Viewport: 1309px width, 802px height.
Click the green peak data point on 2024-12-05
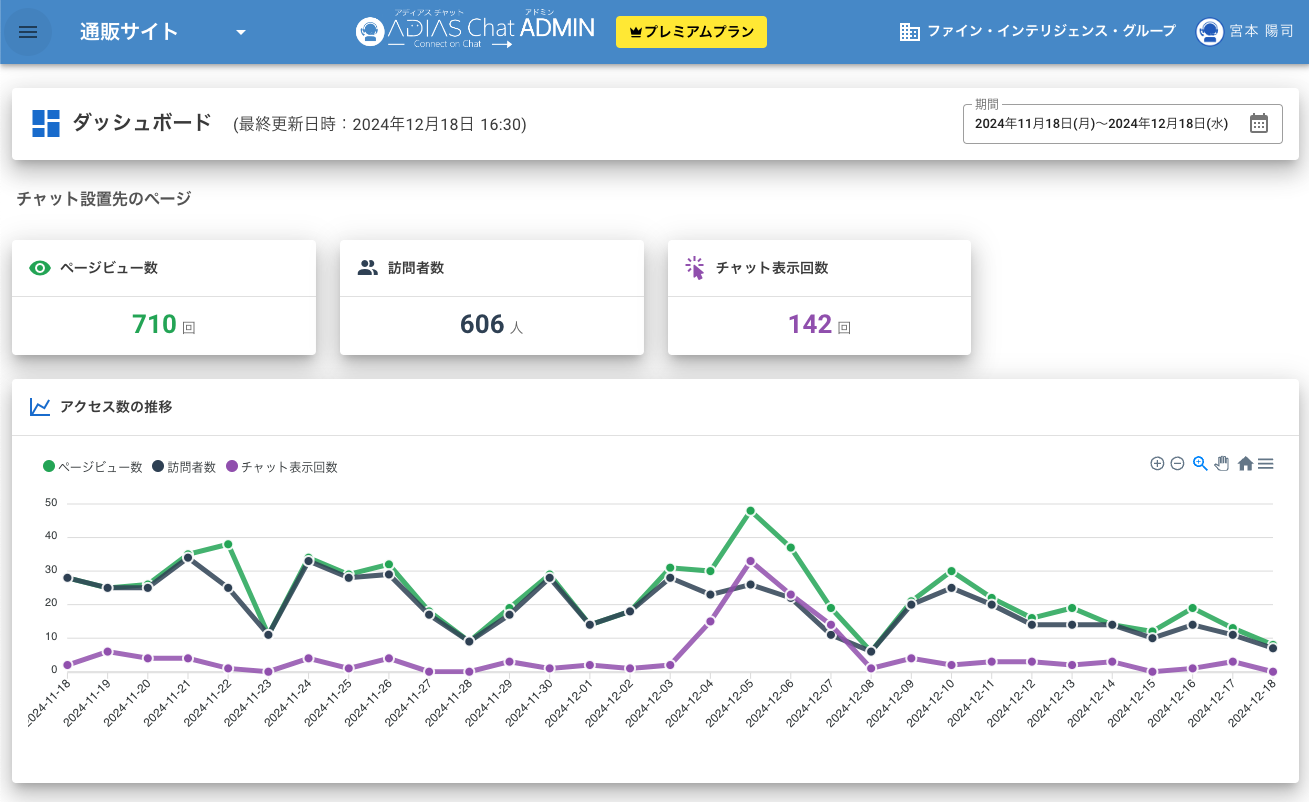[x=750, y=511]
